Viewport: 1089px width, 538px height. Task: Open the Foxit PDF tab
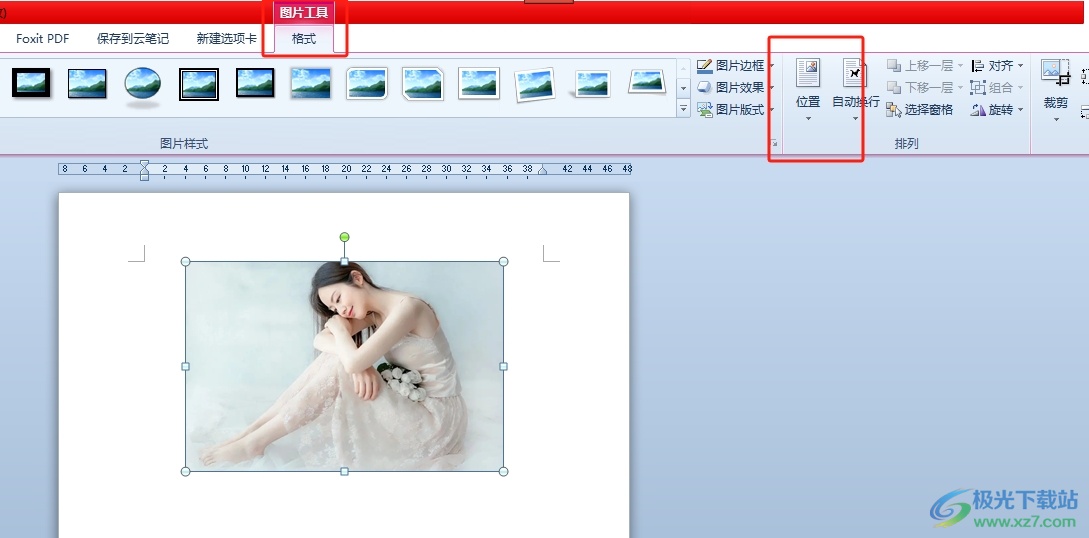point(43,39)
